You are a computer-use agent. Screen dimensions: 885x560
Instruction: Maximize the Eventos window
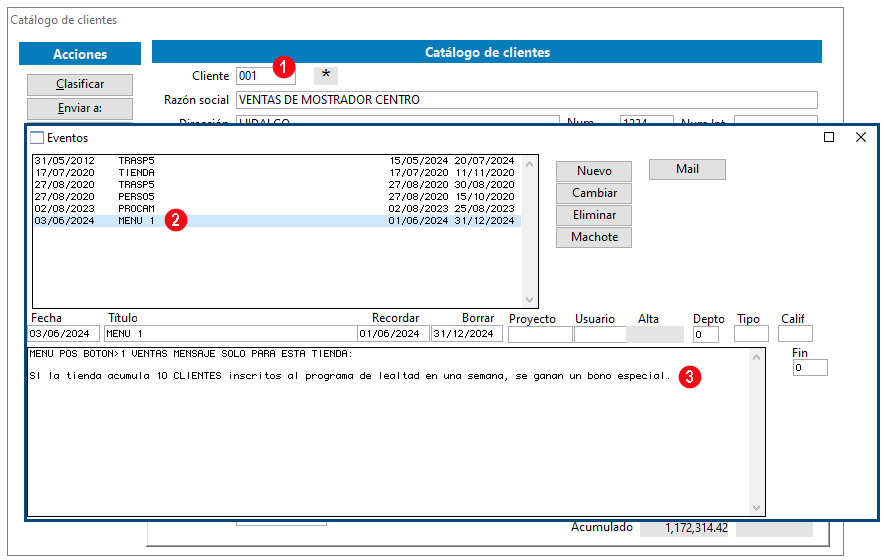pyautogui.click(x=829, y=137)
